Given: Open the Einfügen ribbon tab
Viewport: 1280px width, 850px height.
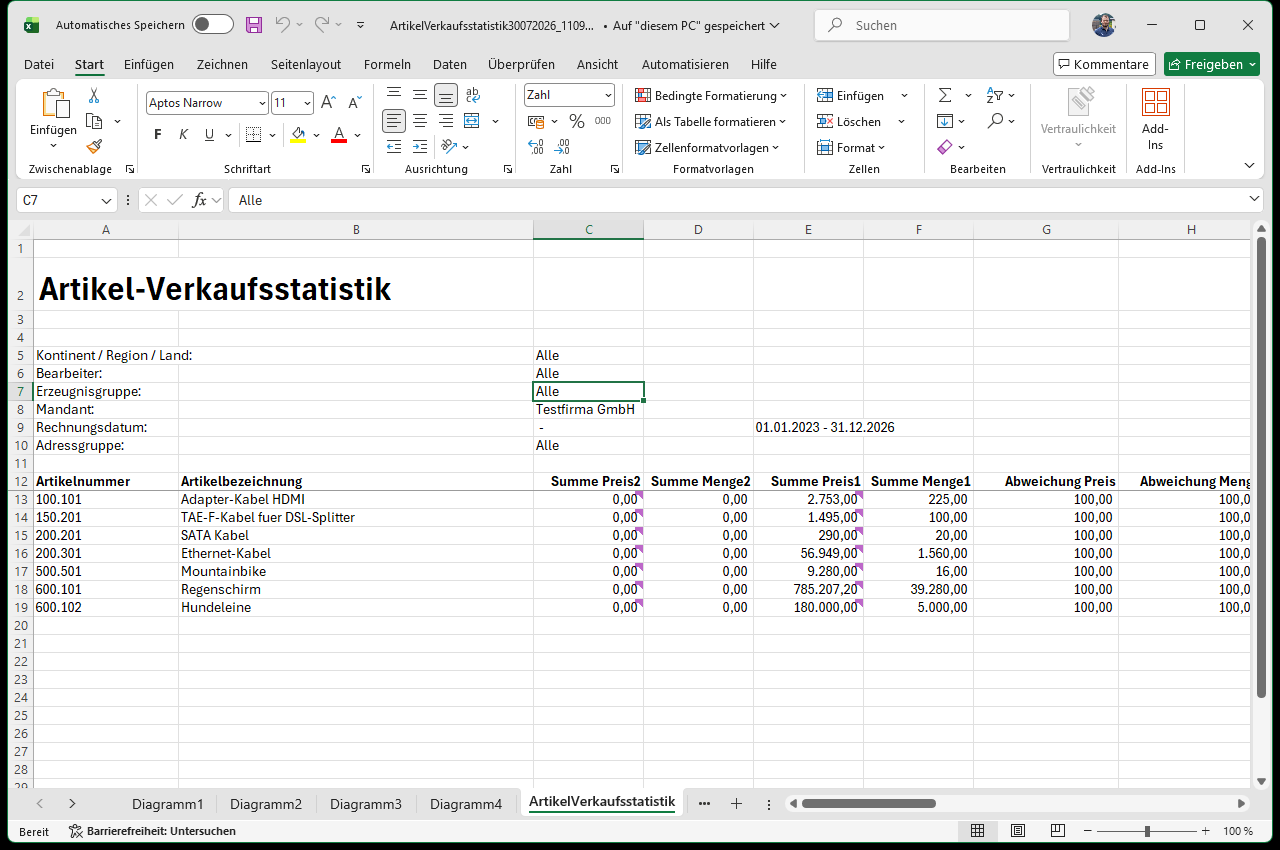Looking at the screenshot, I should [149, 64].
